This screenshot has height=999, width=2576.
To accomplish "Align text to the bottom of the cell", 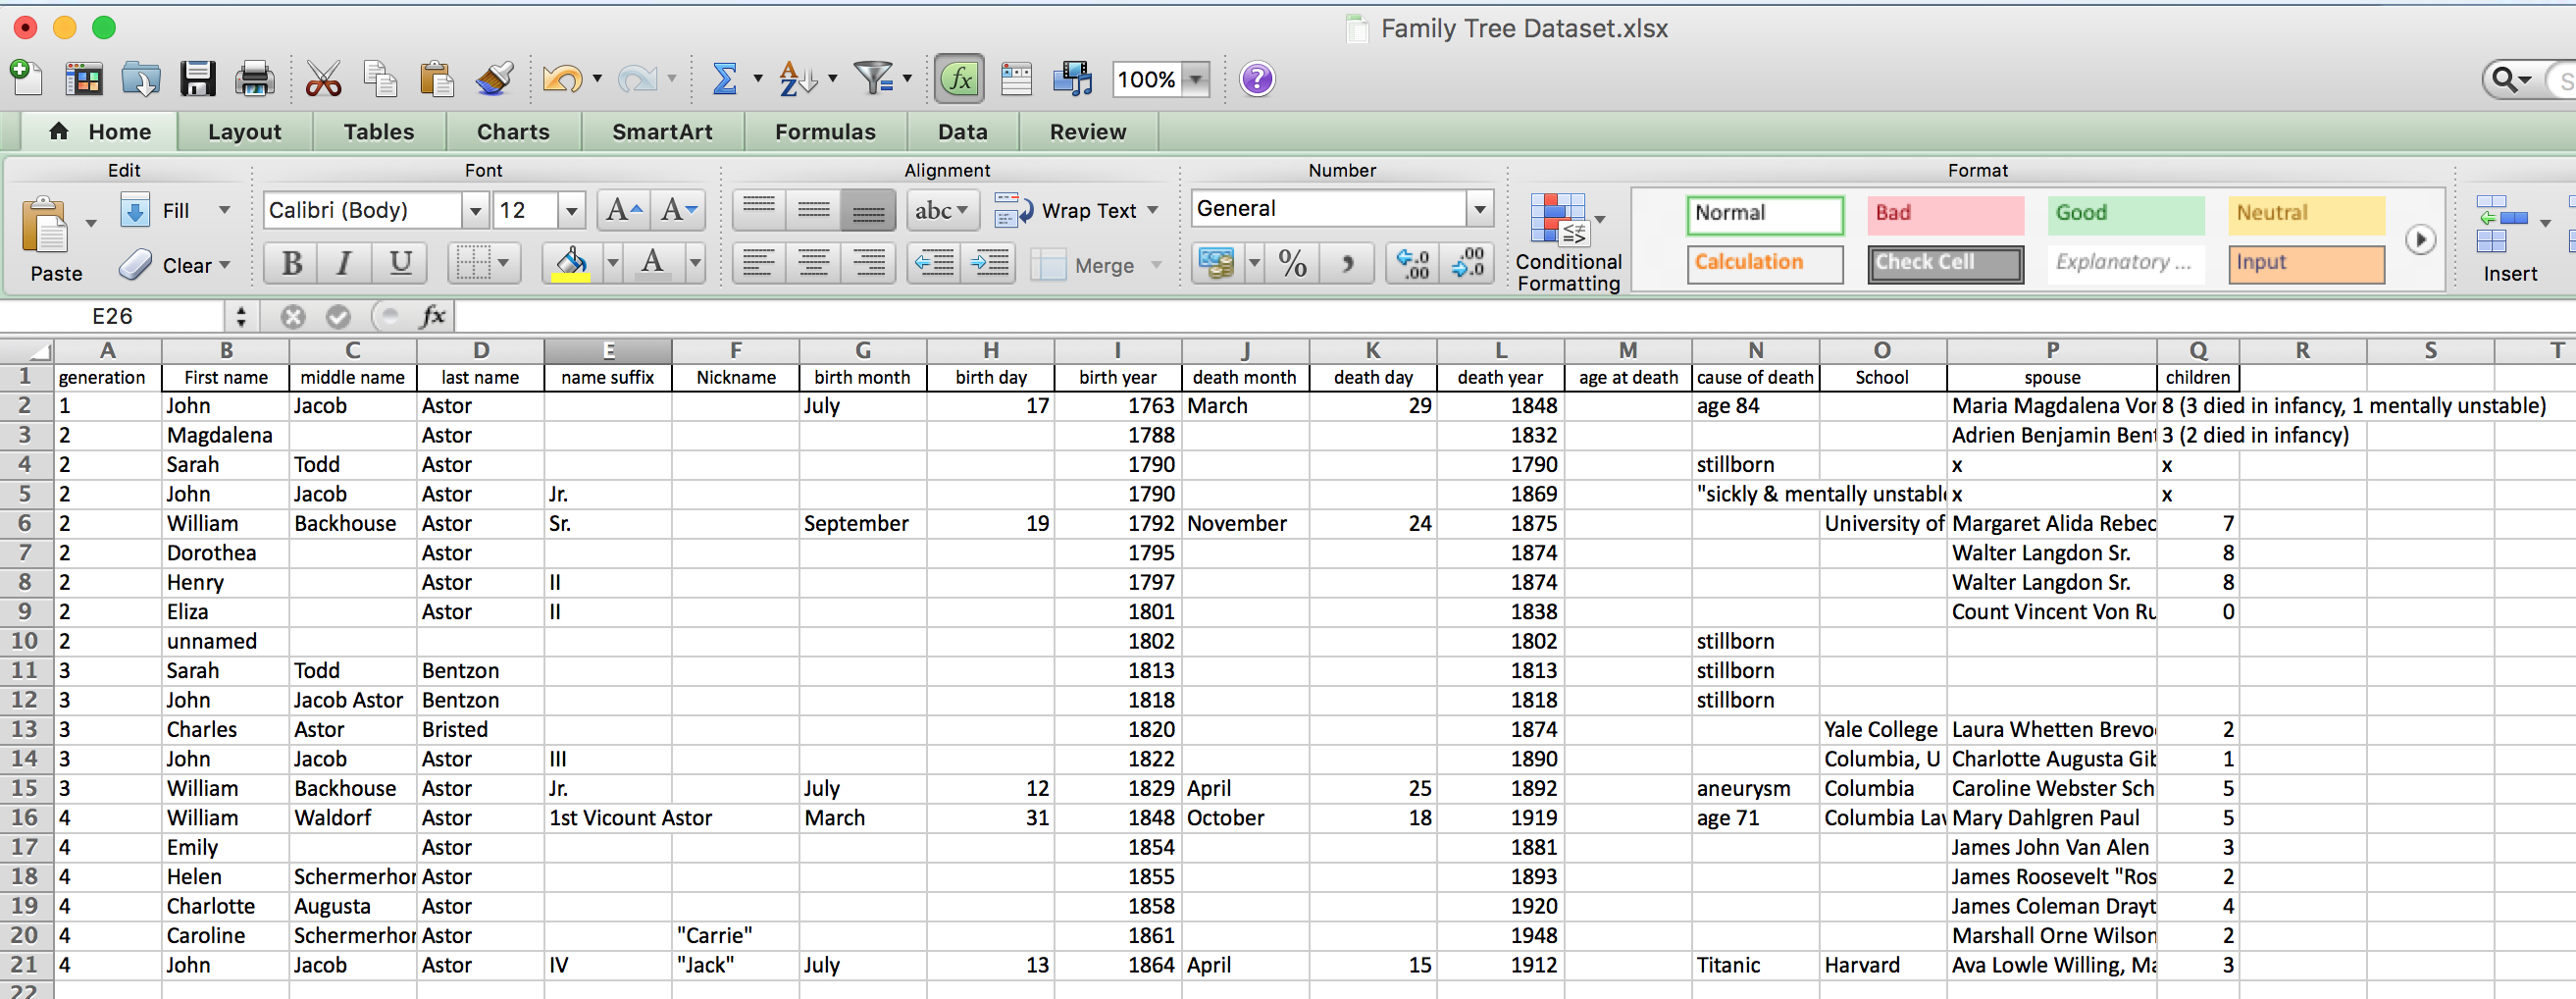I will point(868,210).
